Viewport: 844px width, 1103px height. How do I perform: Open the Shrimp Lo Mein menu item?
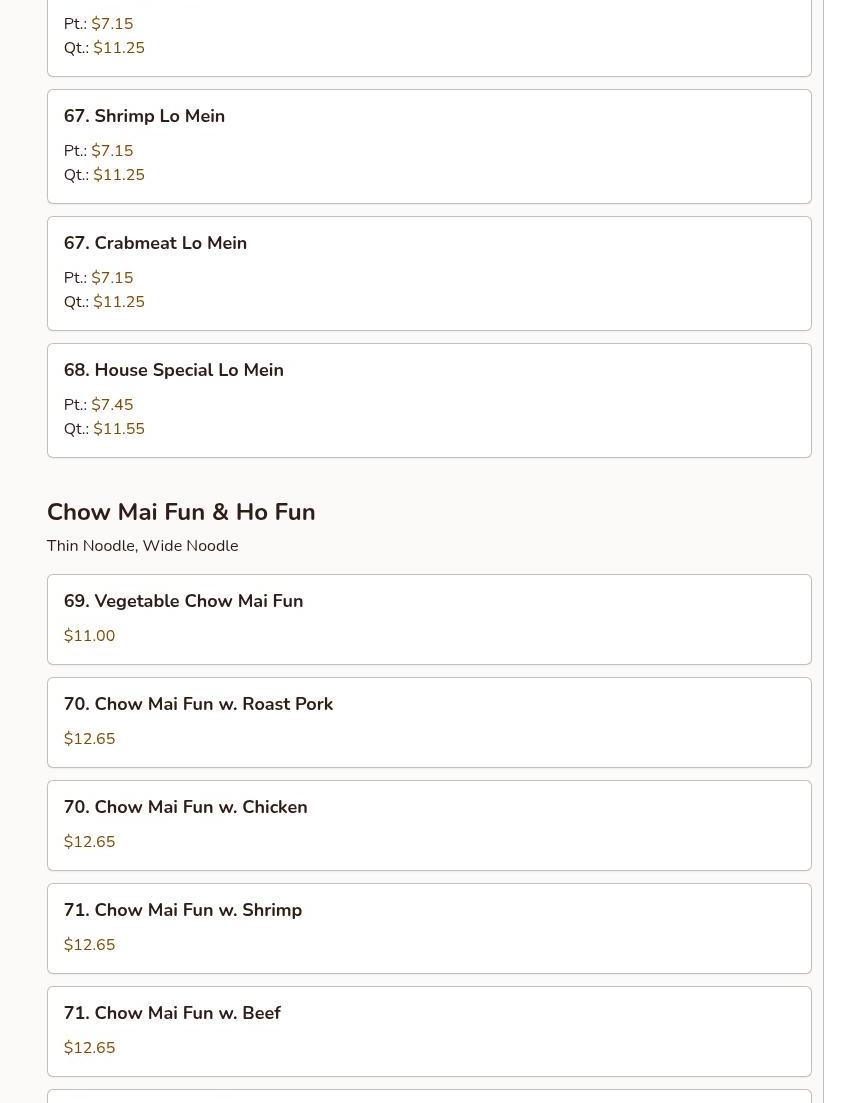coord(144,117)
